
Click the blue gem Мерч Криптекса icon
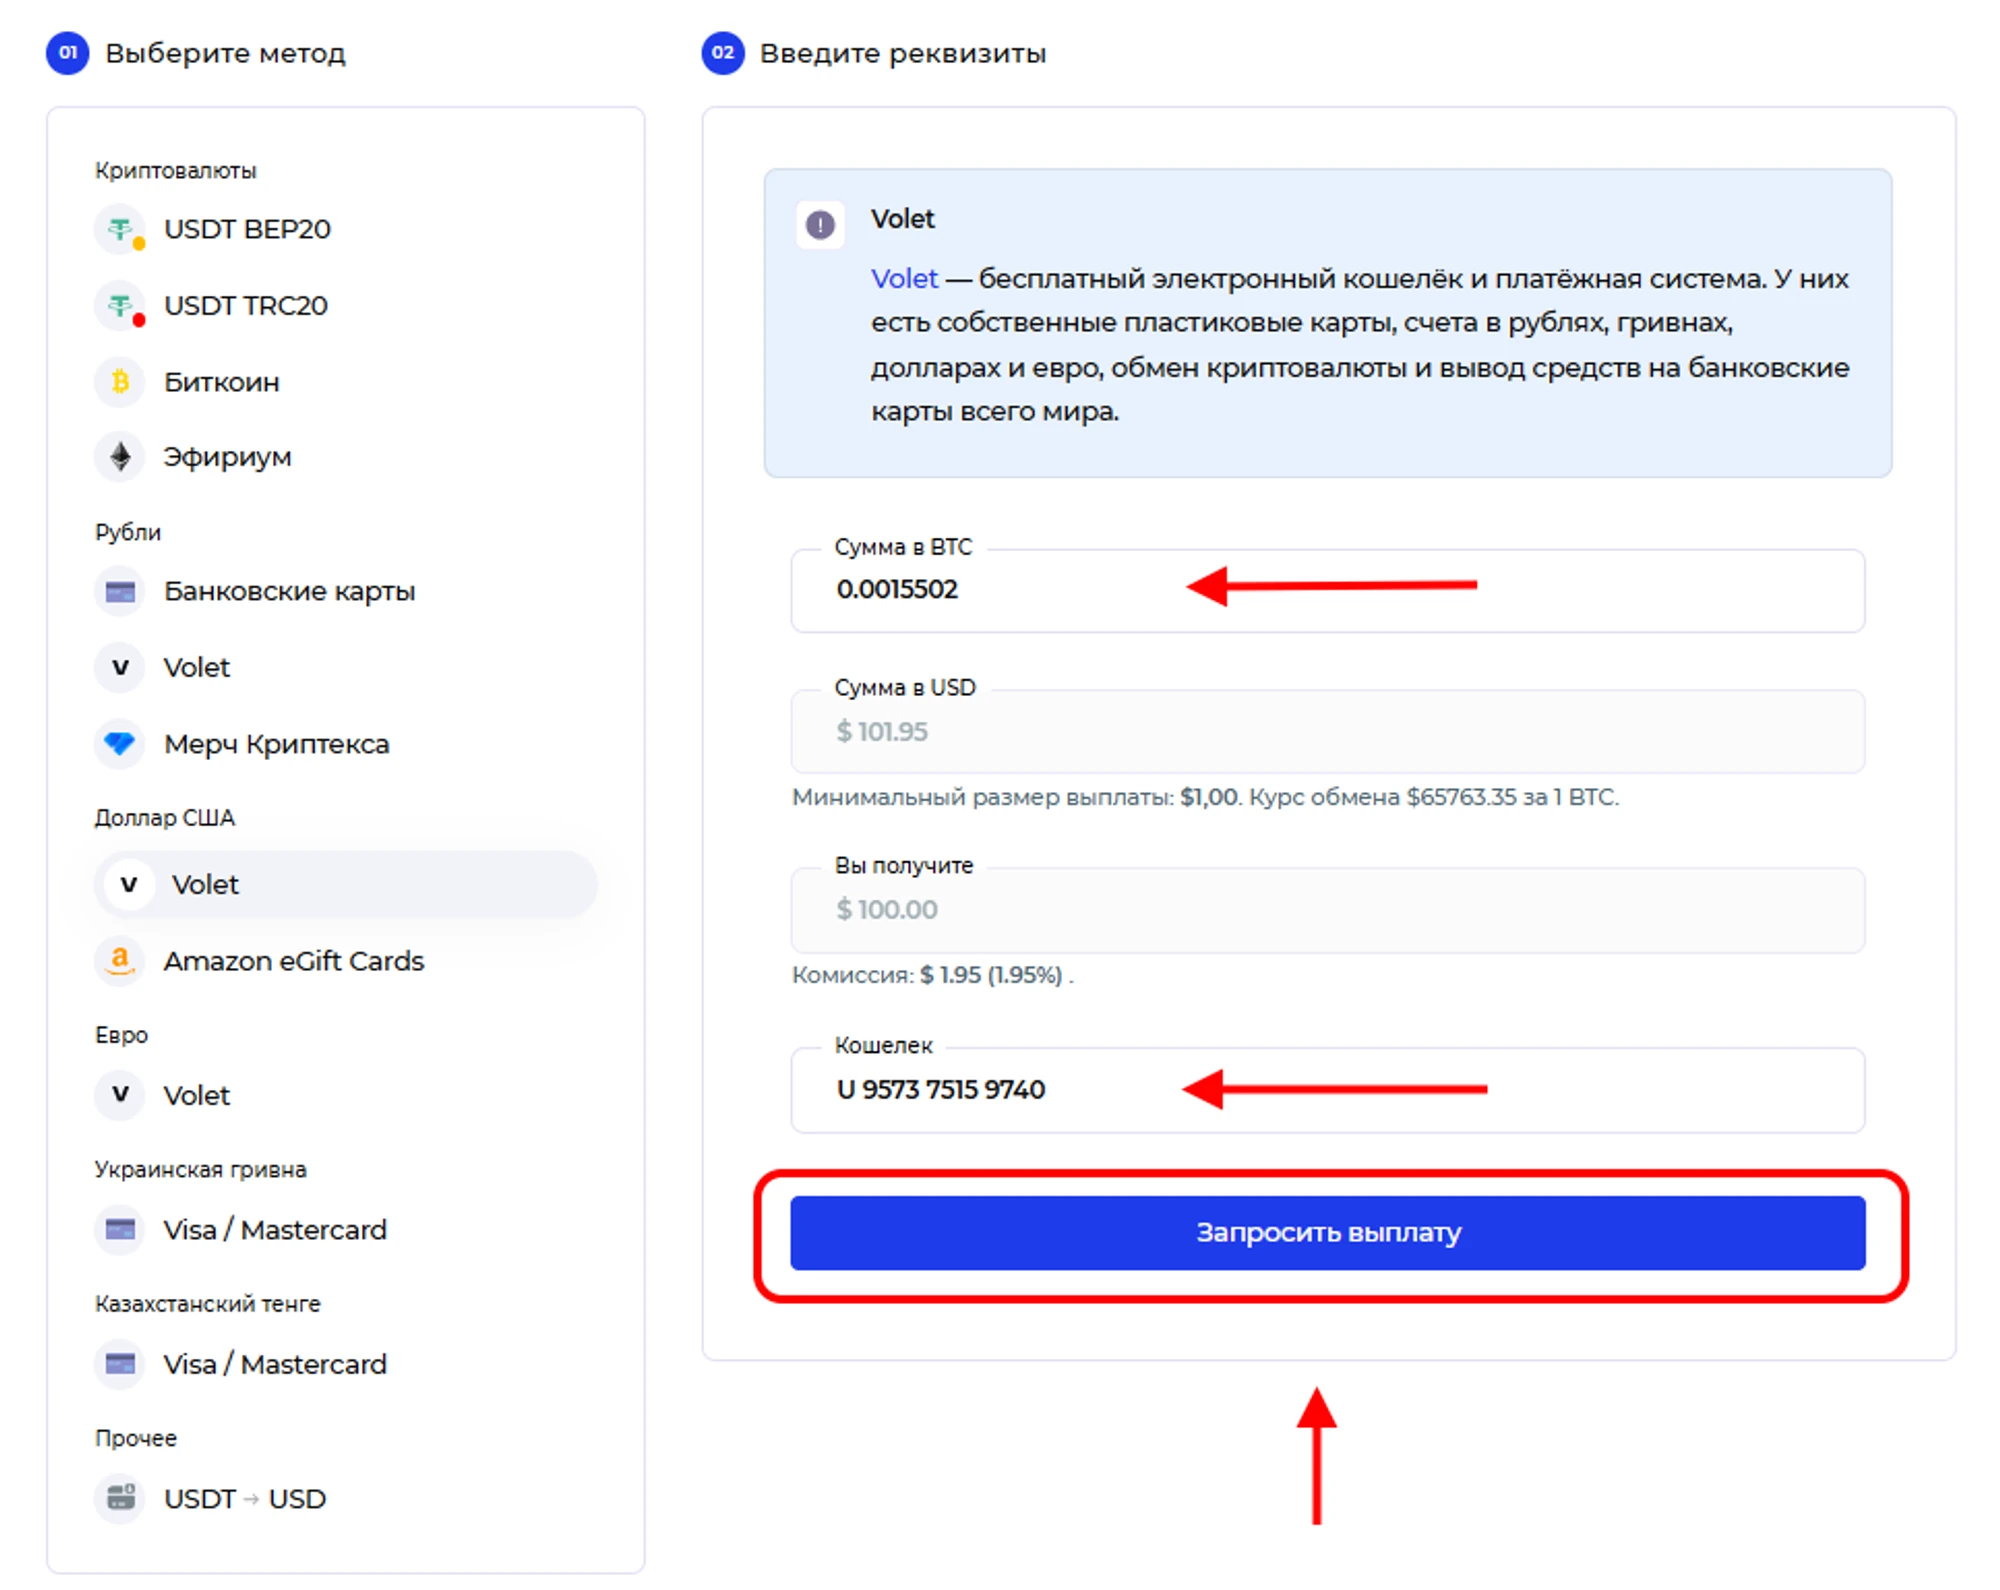121,744
